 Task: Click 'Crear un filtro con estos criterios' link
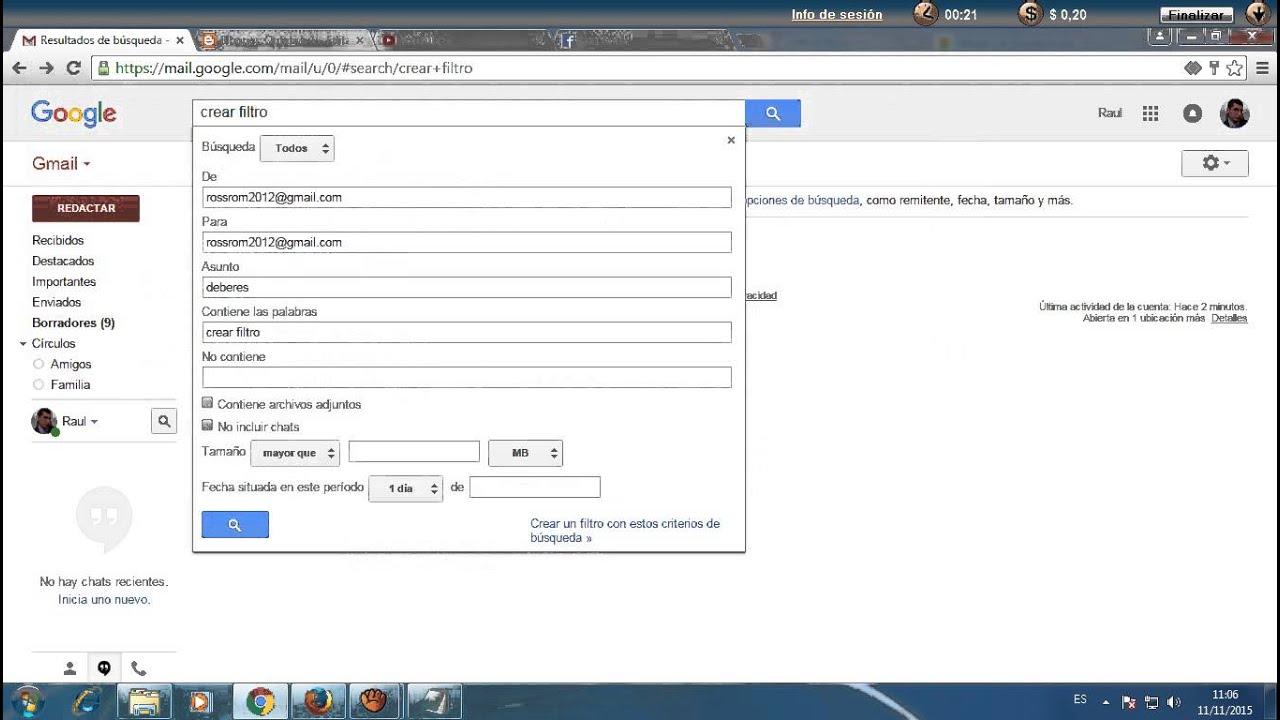click(625, 530)
